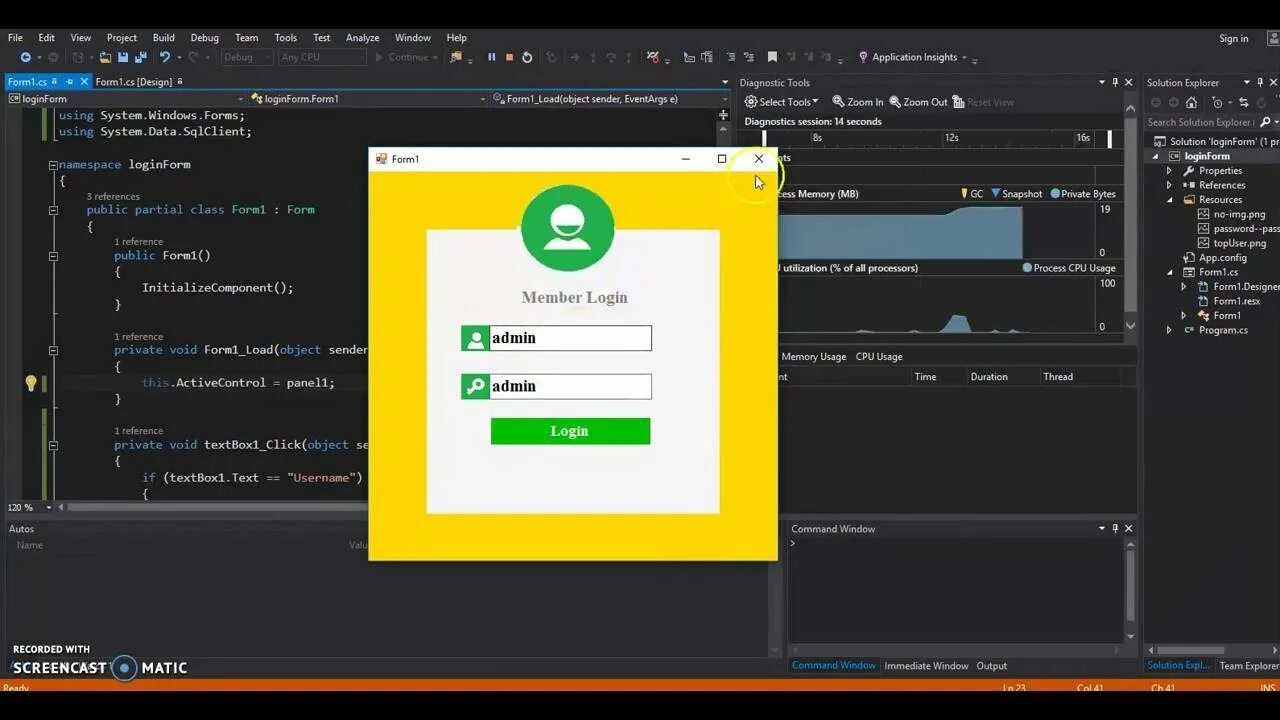Expand the References node in Solution Explorer
Viewport: 1280px width, 720px height.
coord(1169,185)
